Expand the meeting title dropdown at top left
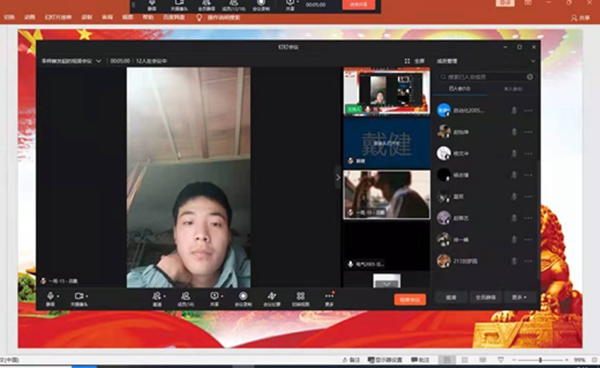Image resolution: width=600 pixels, height=368 pixels. (x=99, y=61)
